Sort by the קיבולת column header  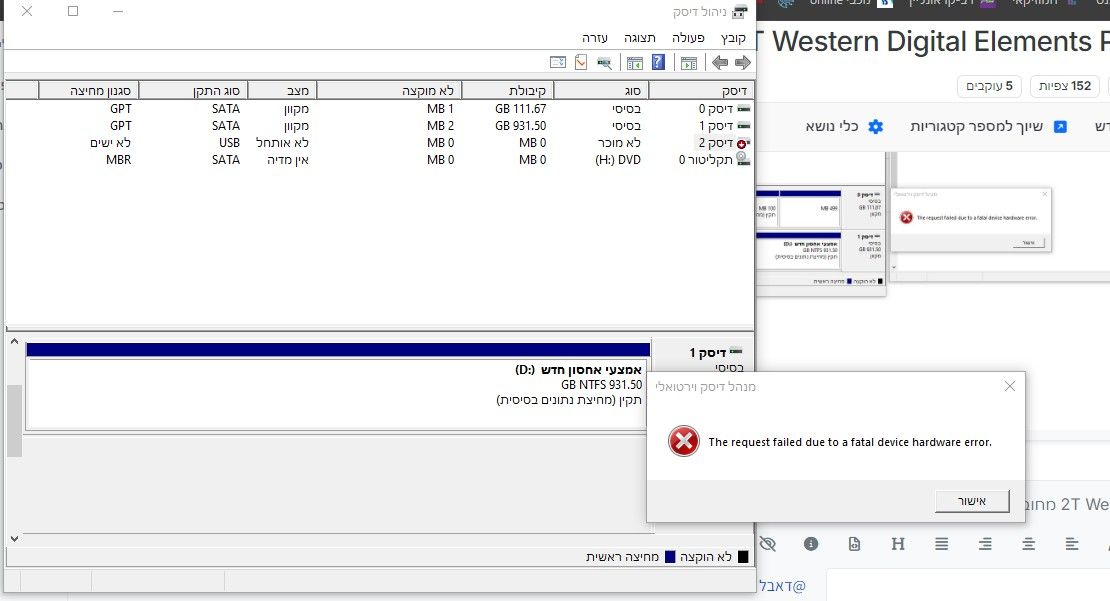pos(508,90)
